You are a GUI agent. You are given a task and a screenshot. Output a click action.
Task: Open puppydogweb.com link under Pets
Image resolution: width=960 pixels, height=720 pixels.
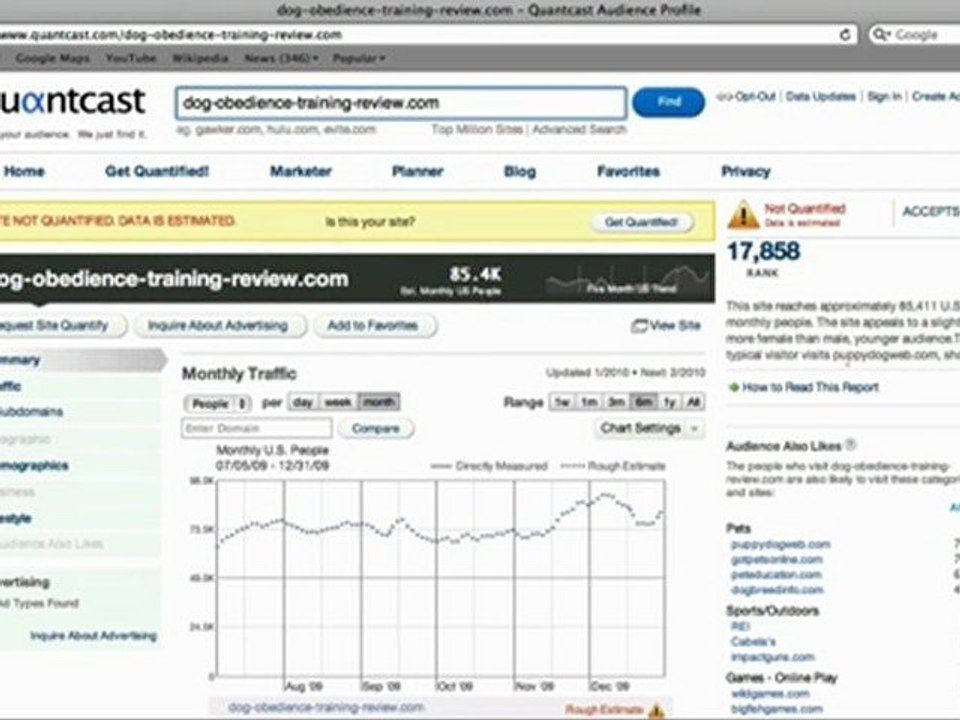coord(781,544)
